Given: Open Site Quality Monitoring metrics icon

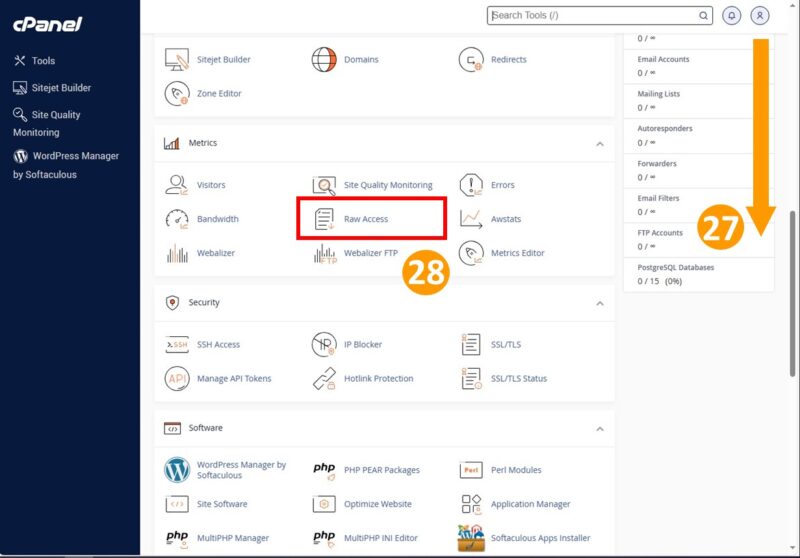Looking at the screenshot, I should 324,185.
